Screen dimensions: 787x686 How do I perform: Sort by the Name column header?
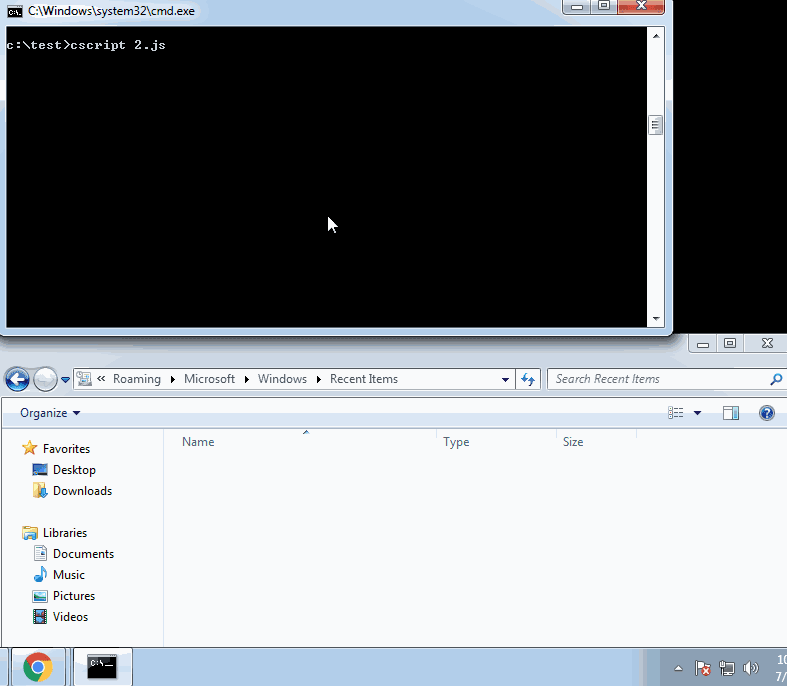[198, 442]
